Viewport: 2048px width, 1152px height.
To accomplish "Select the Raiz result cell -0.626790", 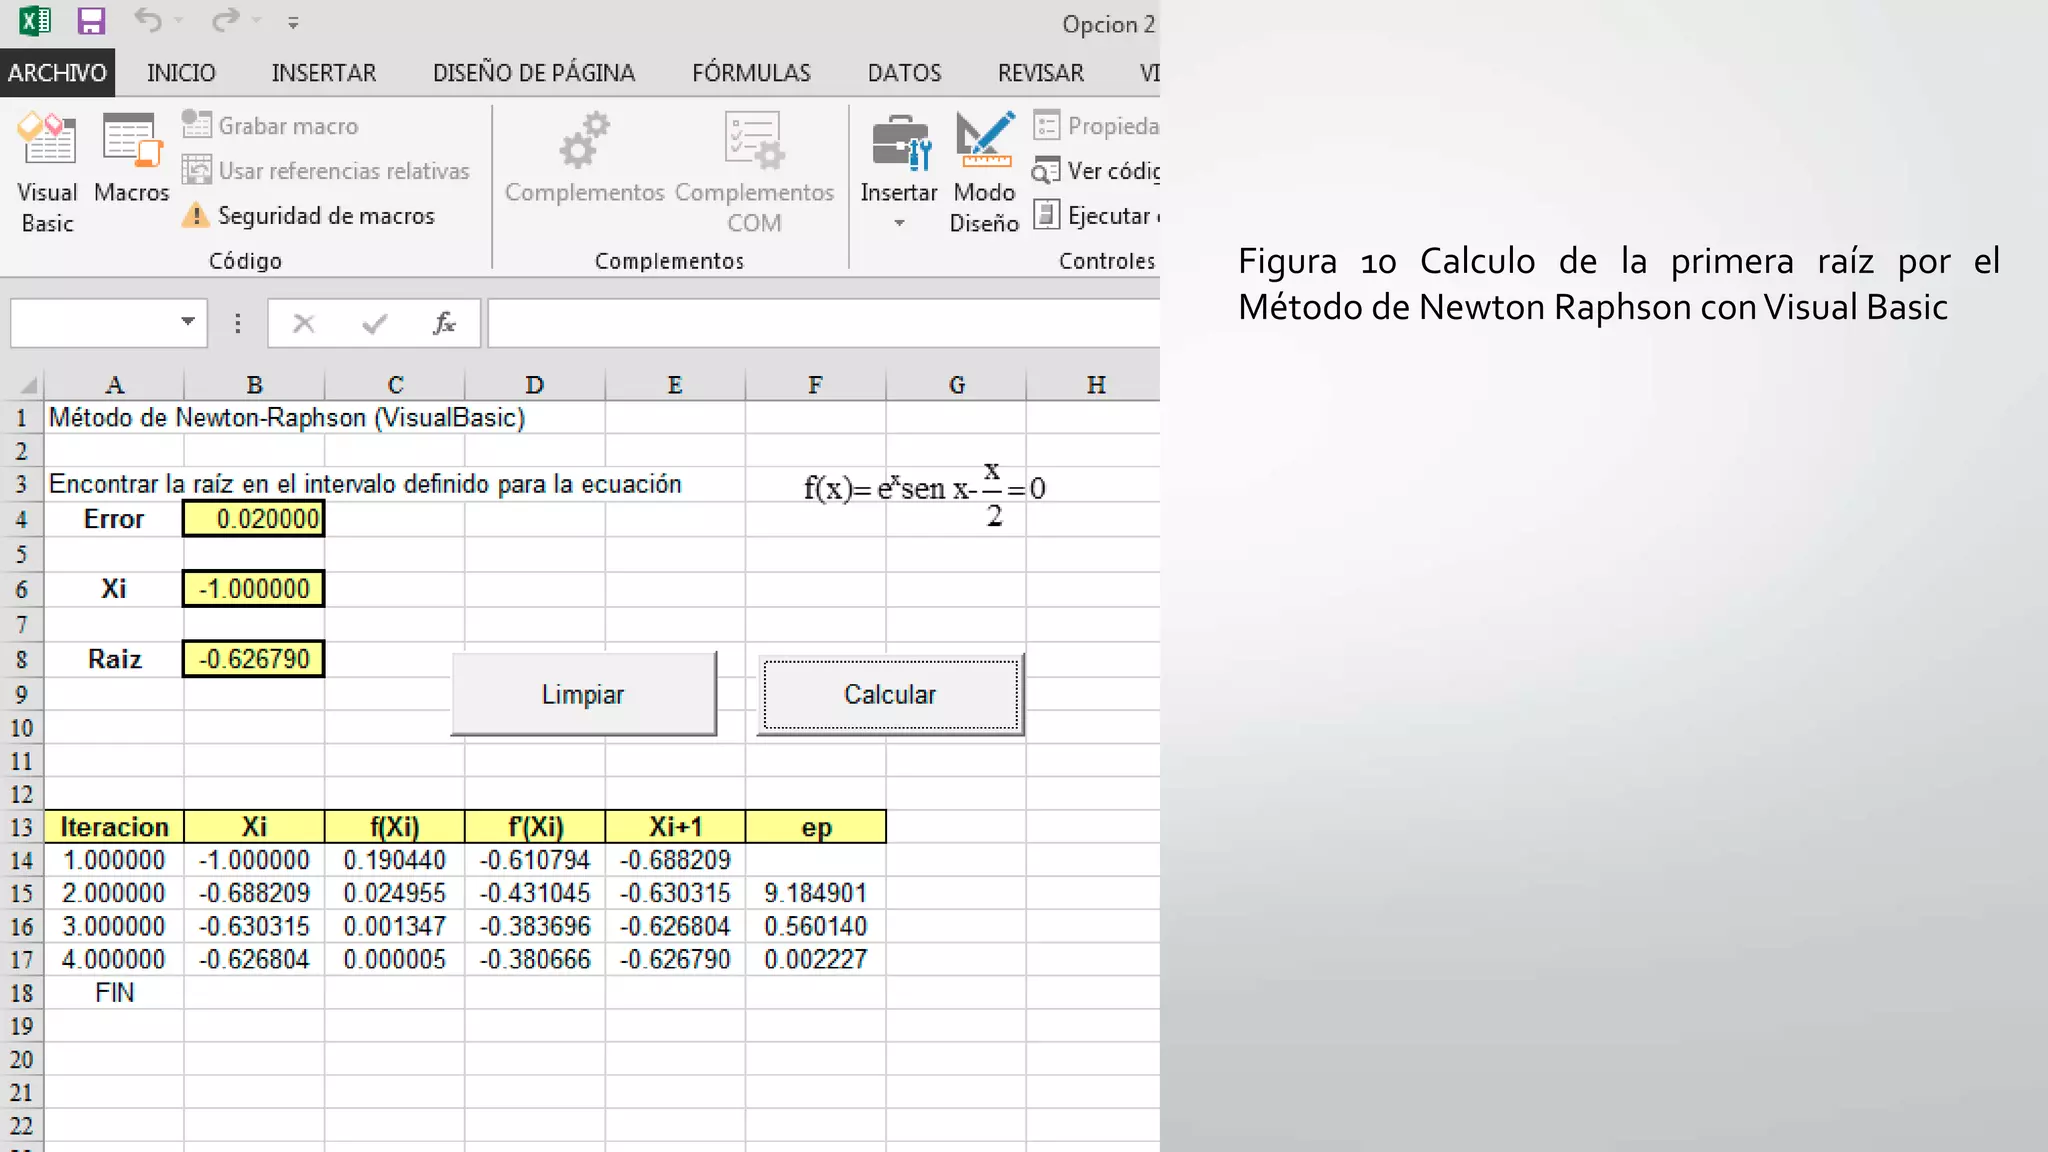I will coord(254,659).
